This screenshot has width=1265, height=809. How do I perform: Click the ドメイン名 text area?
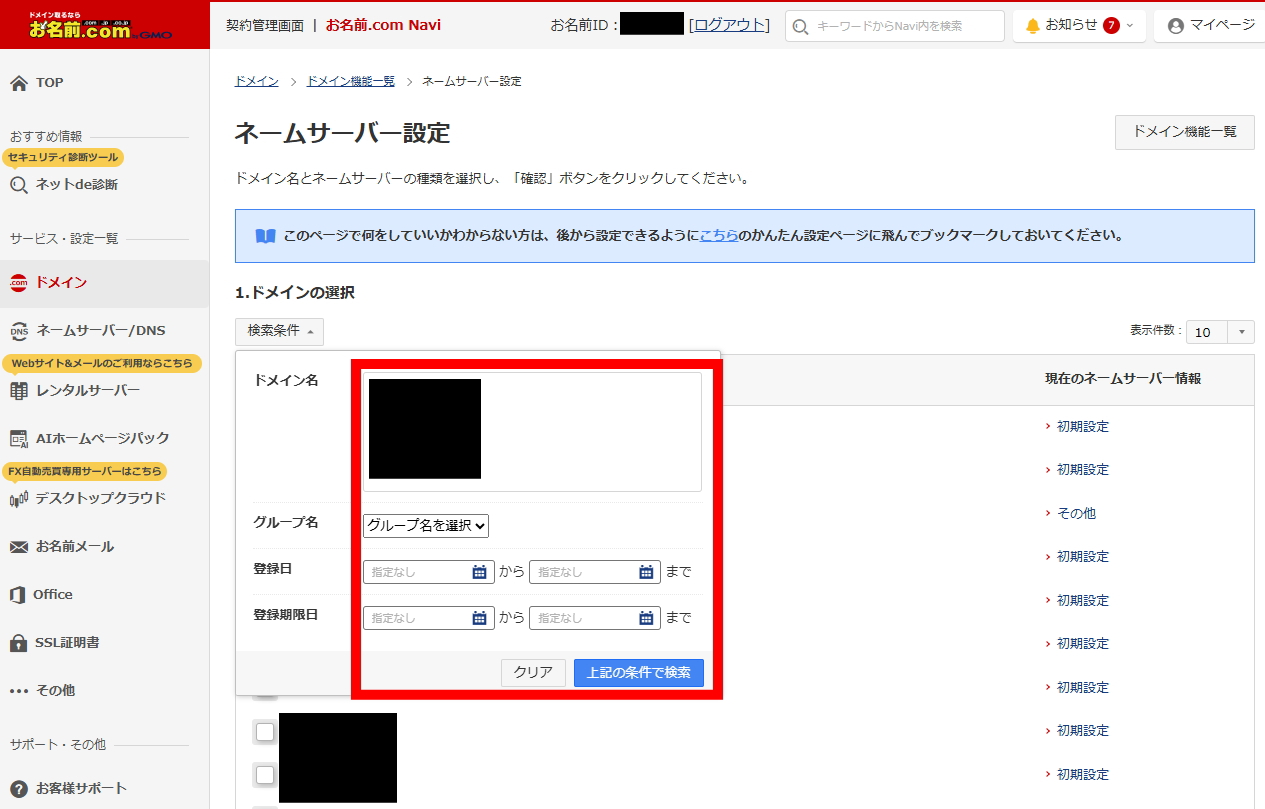pyautogui.click(x=532, y=431)
